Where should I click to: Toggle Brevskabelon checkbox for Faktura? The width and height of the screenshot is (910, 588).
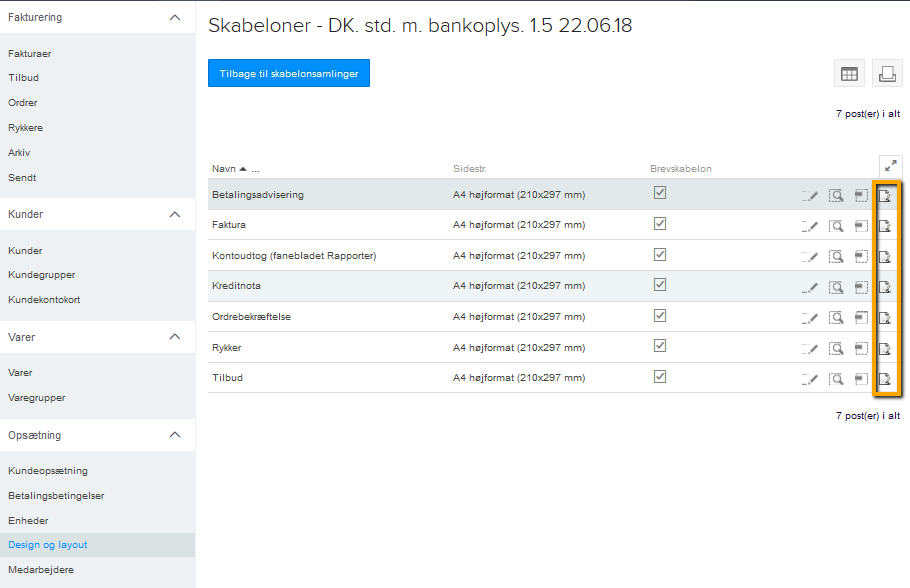coord(659,224)
